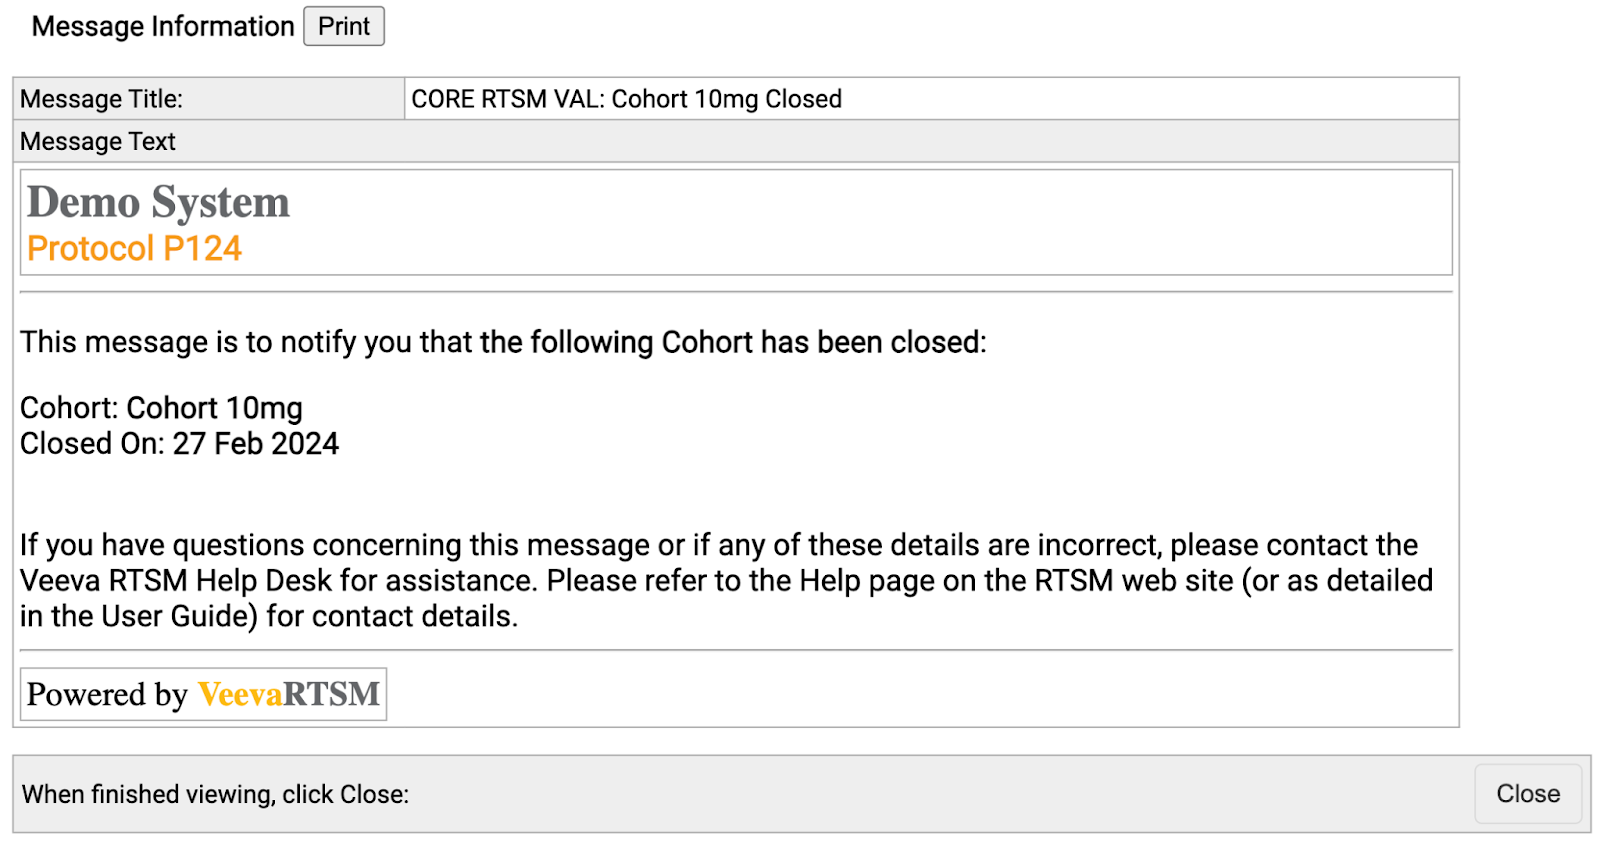Click the Message Information heading
The image size is (1600, 850).
click(x=163, y=27)
